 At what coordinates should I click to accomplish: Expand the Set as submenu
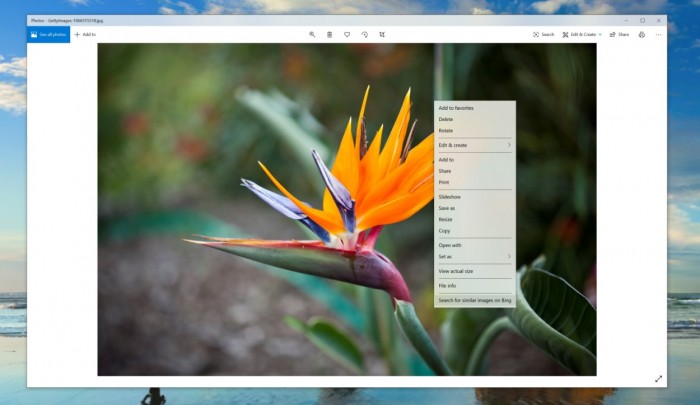[x=474, y=256]
